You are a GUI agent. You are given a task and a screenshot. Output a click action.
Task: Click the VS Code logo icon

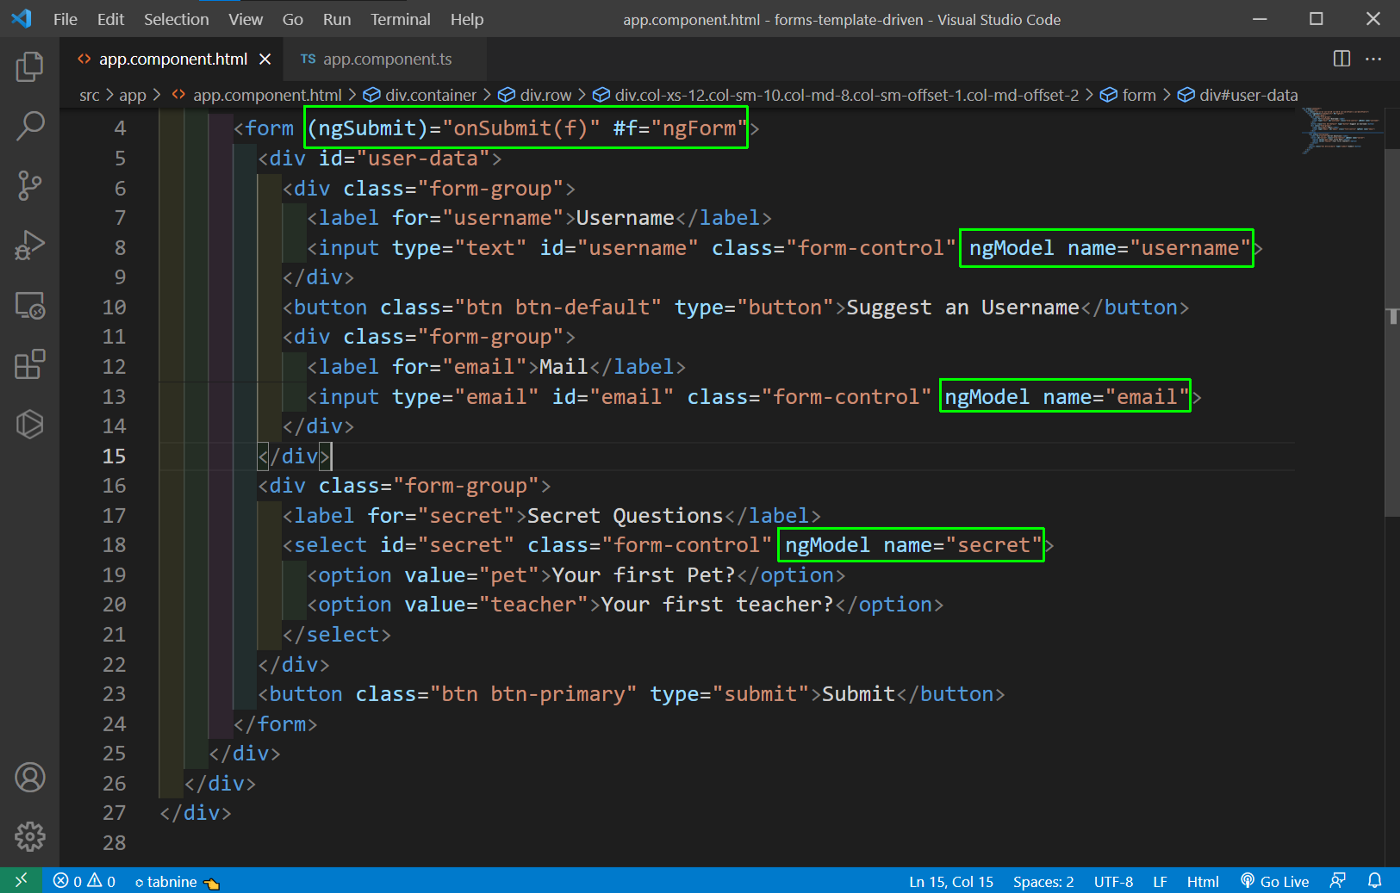21,19
